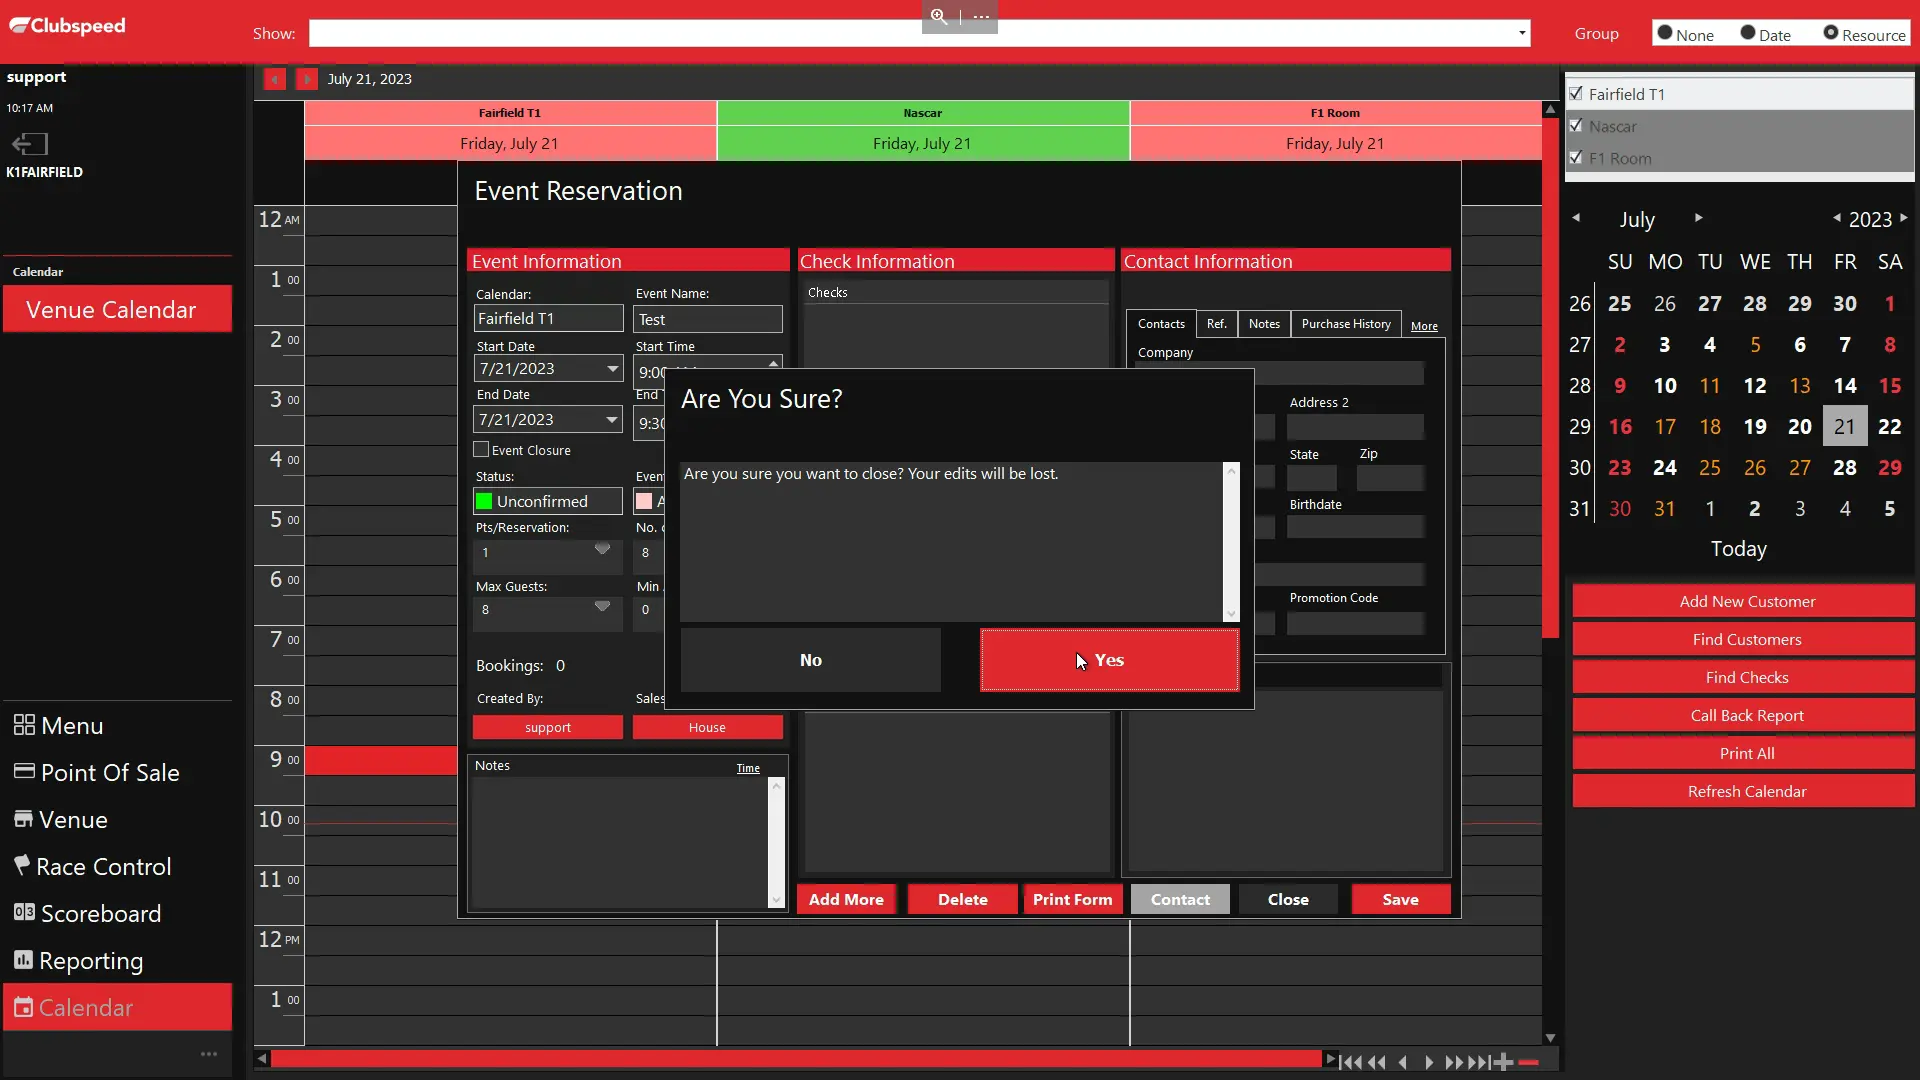The image size is (1920, 1080).
Task: Click the Time link in Notes
Action: point(748,768)
